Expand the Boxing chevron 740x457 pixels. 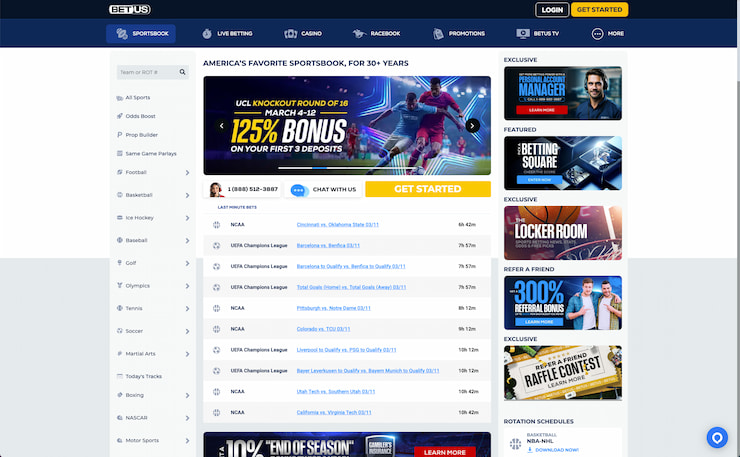pos(187,396)
